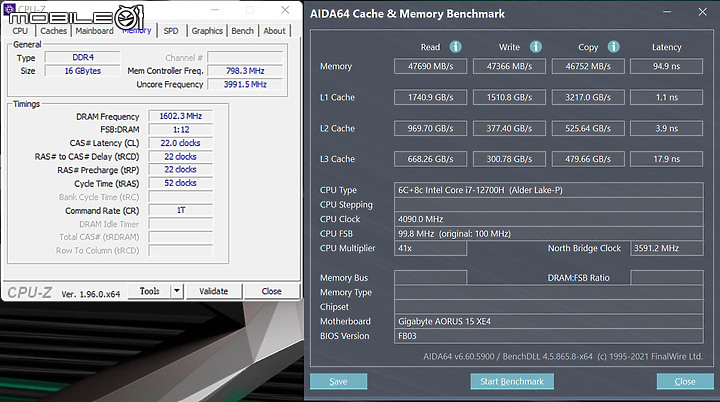This screenshot has width=720, height=402.
Task: Click Mem Controller Freq. value 798.3 MHz
Action: (x=245, y=71)
